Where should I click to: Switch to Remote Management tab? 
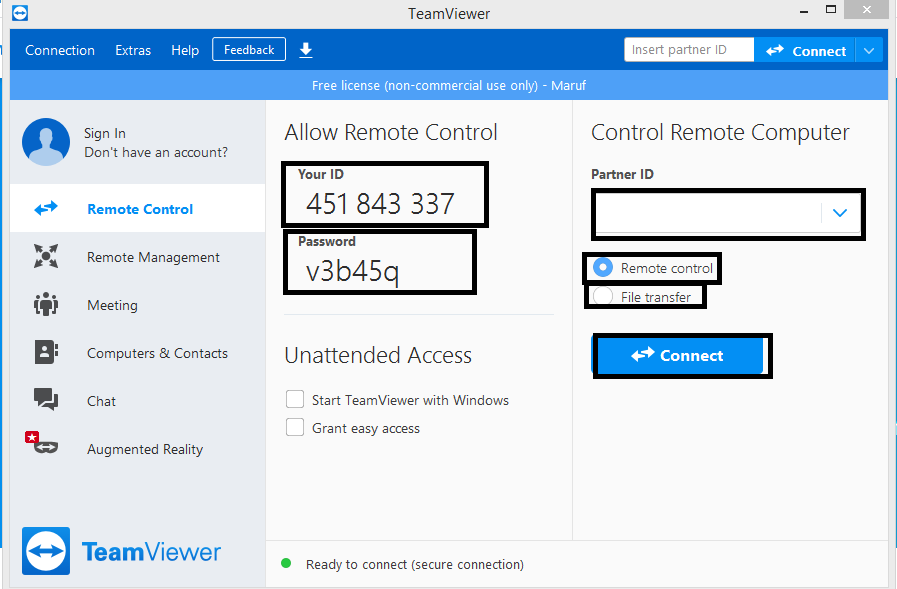137,256
